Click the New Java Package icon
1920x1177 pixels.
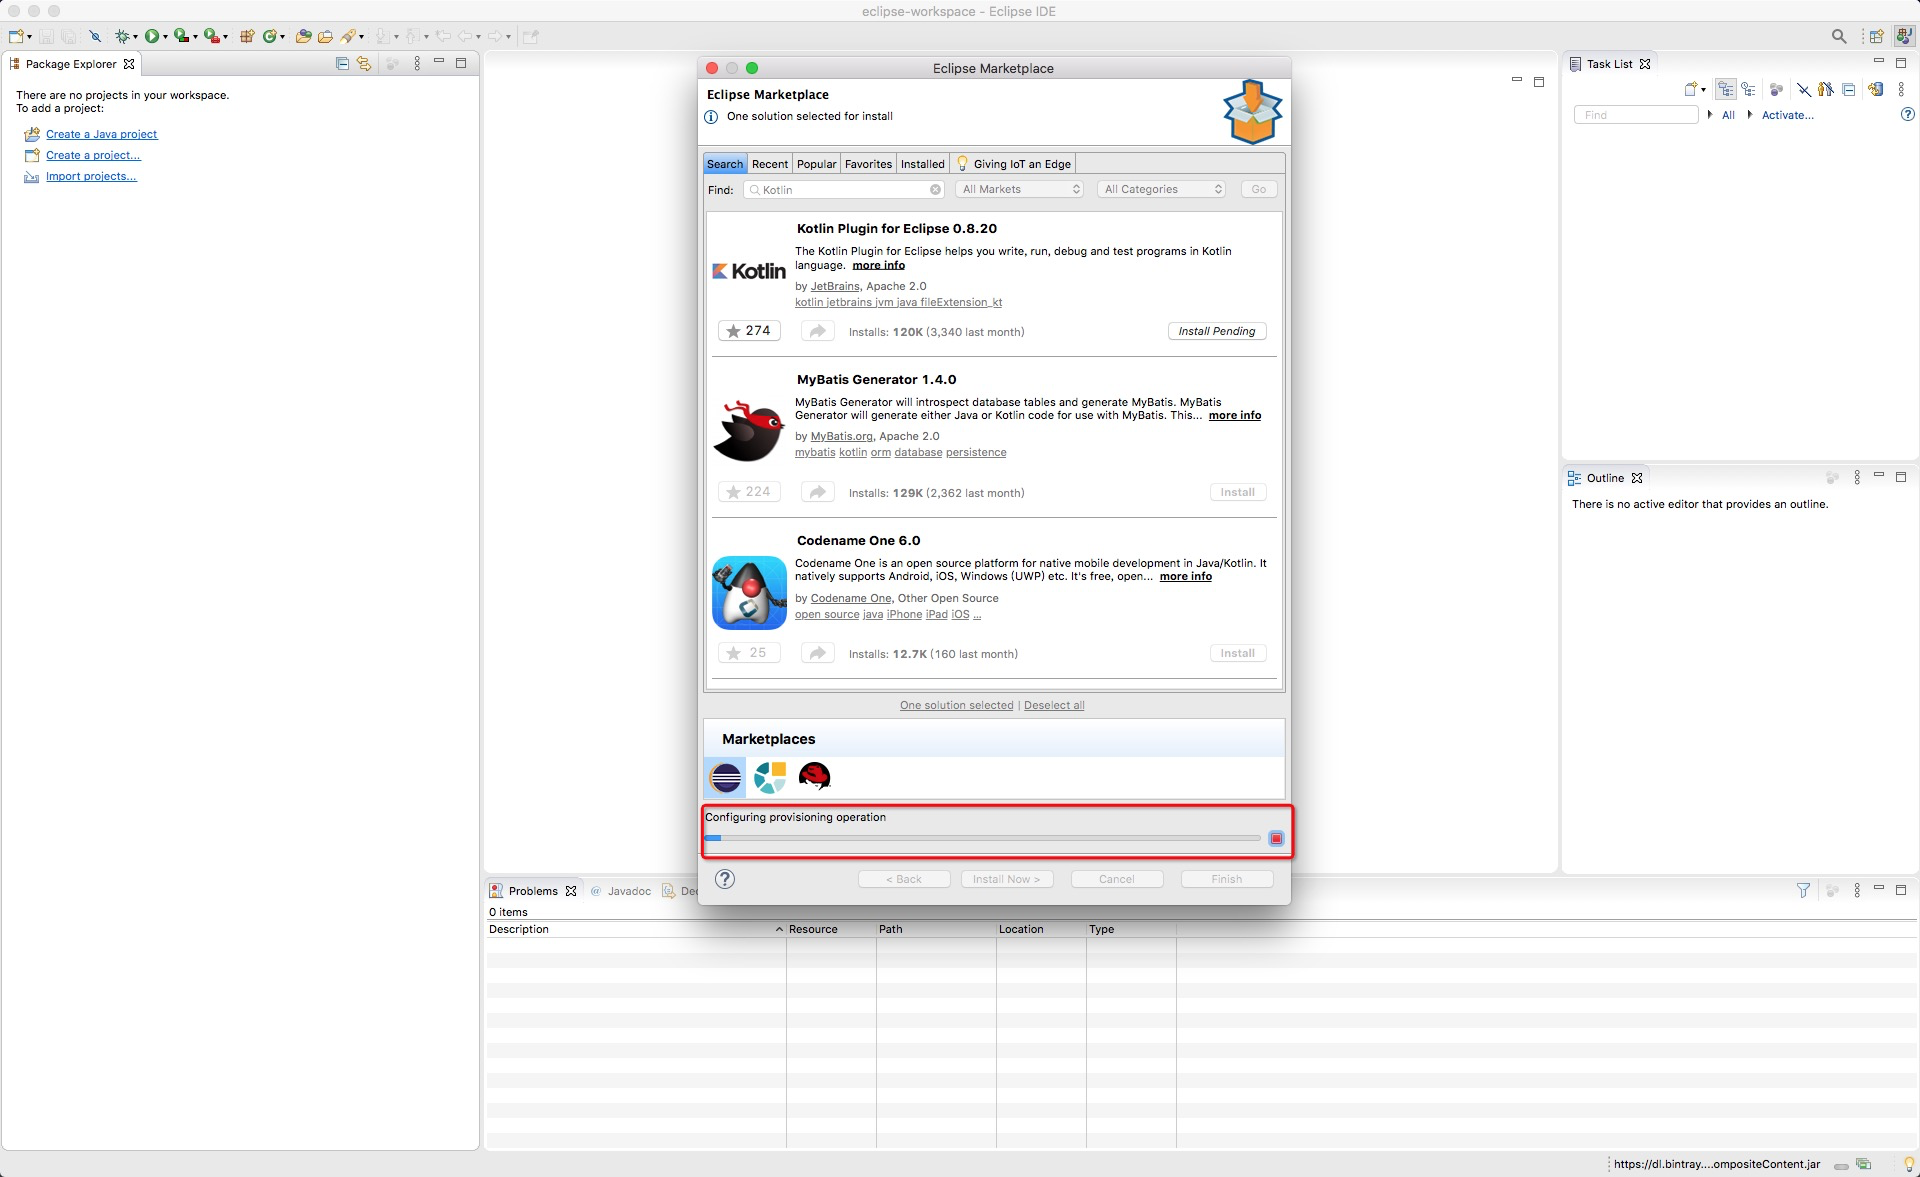[x=247, y=36]
